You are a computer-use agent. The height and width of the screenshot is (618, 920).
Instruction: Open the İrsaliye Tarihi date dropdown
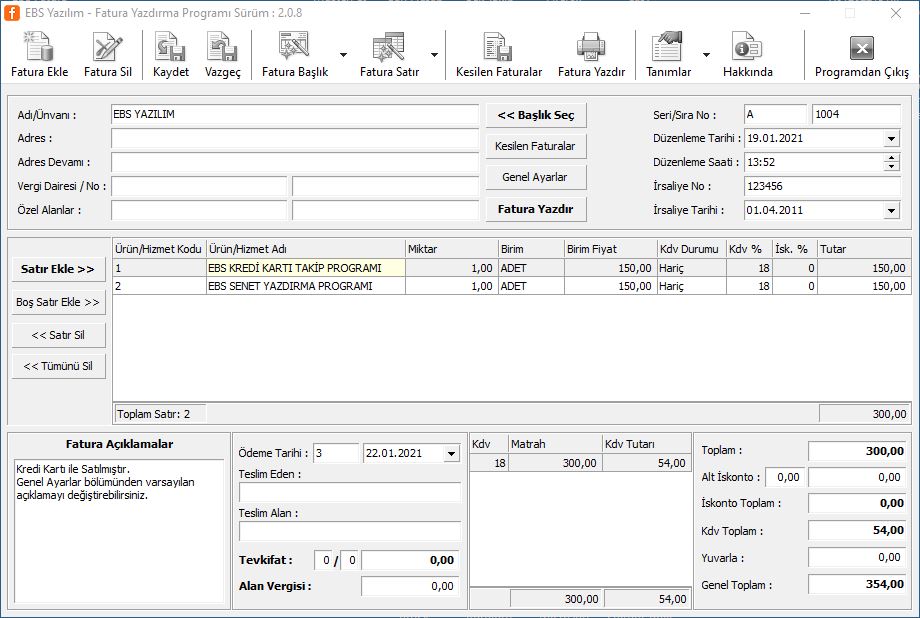coord(891,210)
